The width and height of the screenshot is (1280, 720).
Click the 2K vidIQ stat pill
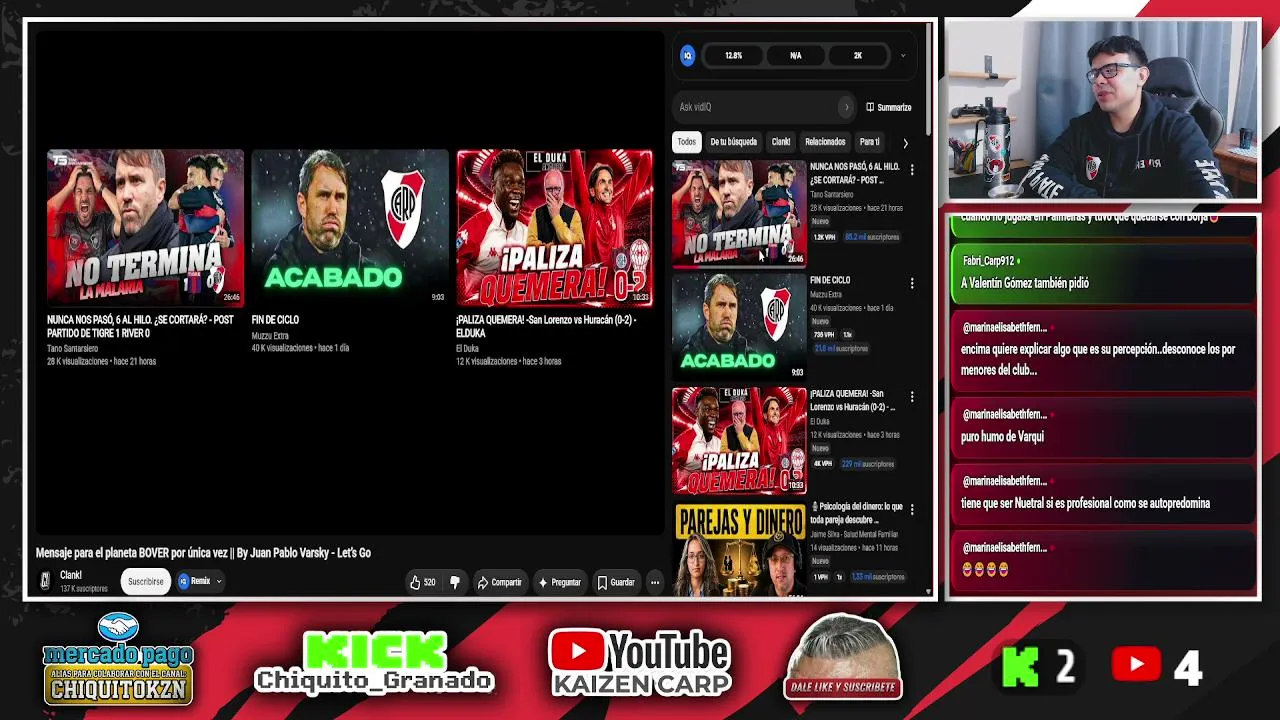coord(858,56)
